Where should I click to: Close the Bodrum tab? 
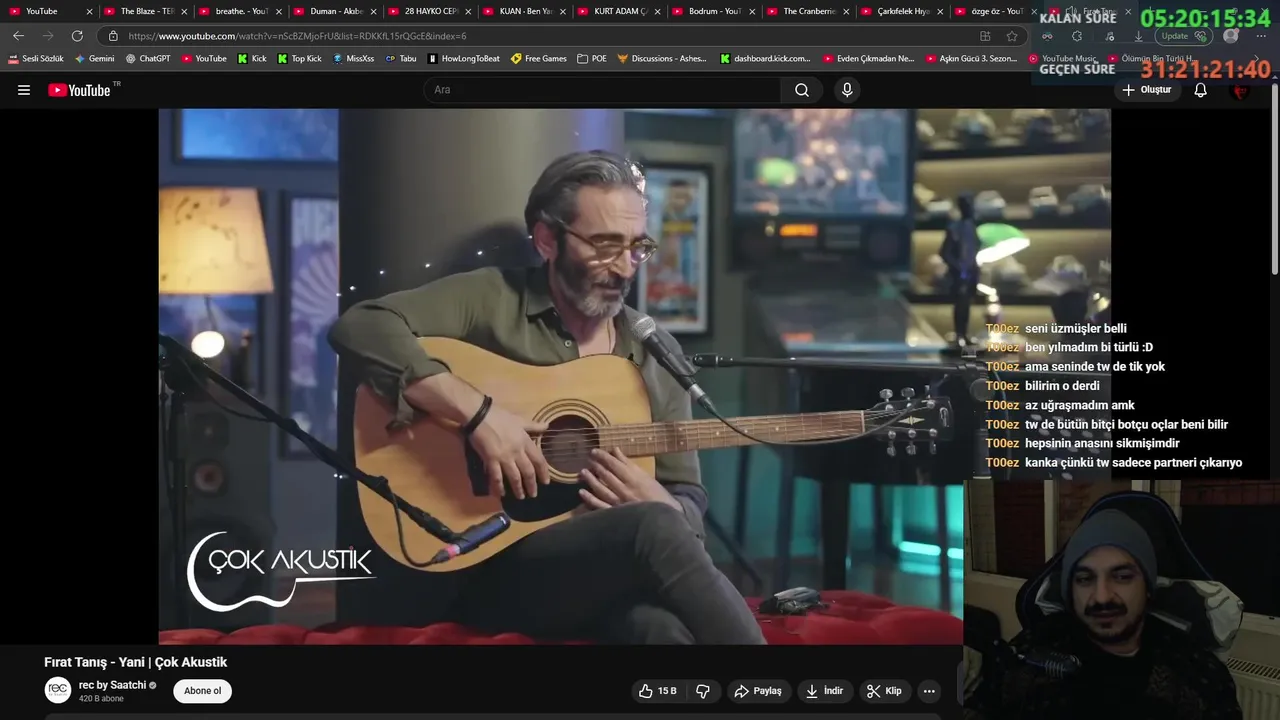coord(751,12)
